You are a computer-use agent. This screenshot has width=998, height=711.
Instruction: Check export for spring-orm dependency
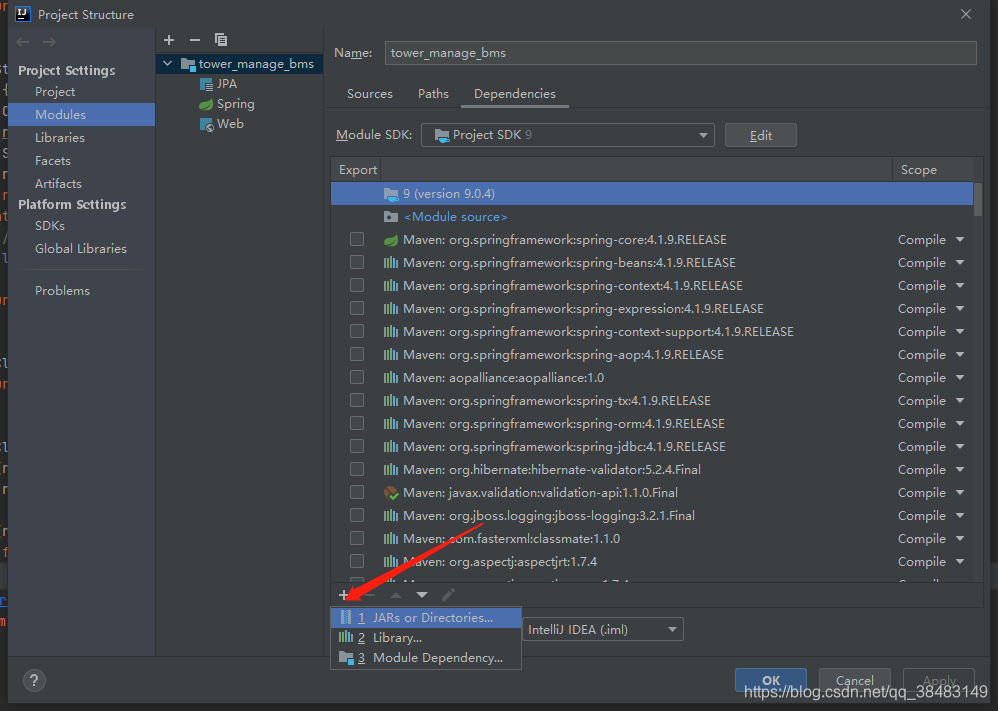[357, 423]
